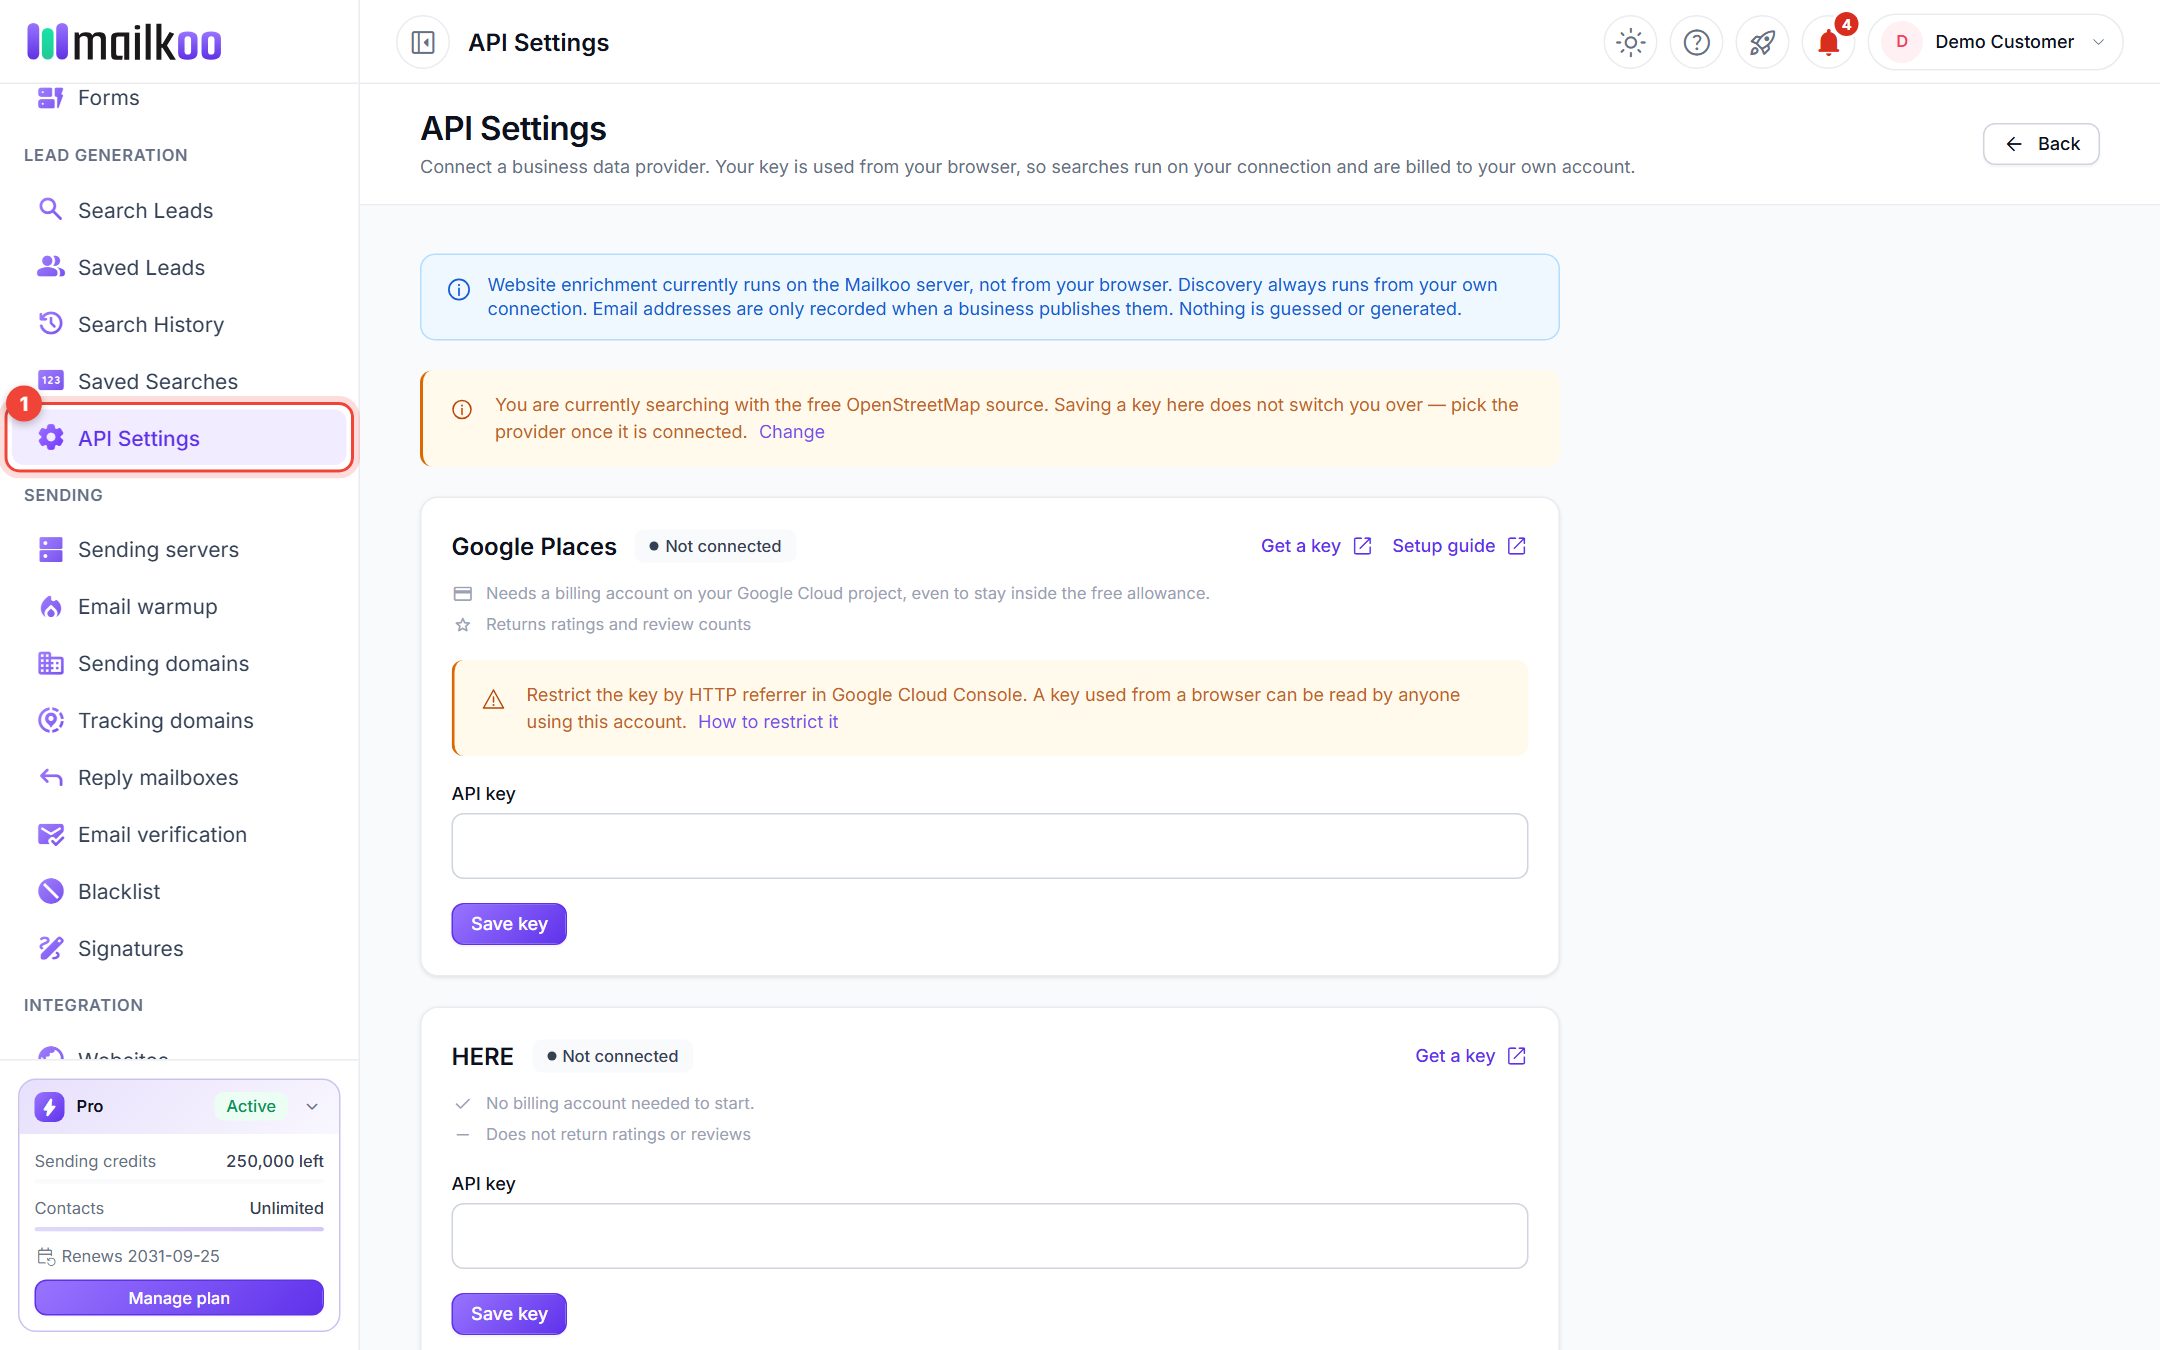2160x1350 pixels.
Task: Click the Active plan status badge
Action: [251, 1106]
